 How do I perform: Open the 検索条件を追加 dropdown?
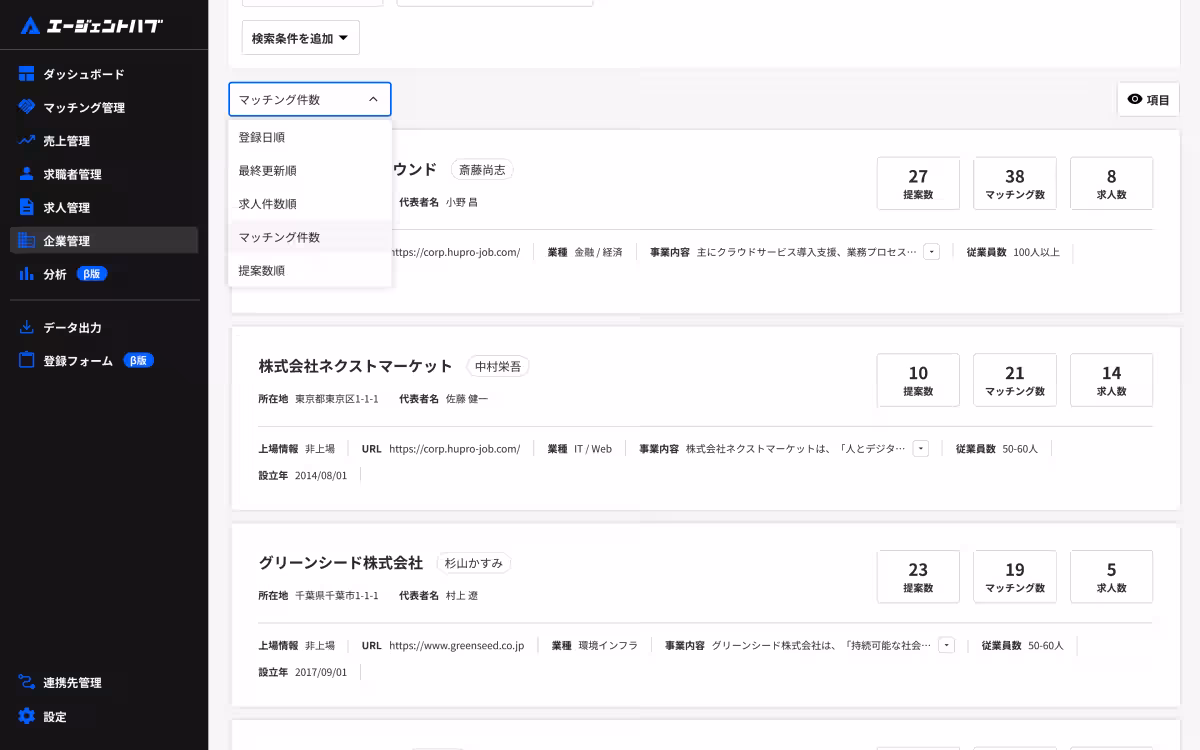click(300, 37)
